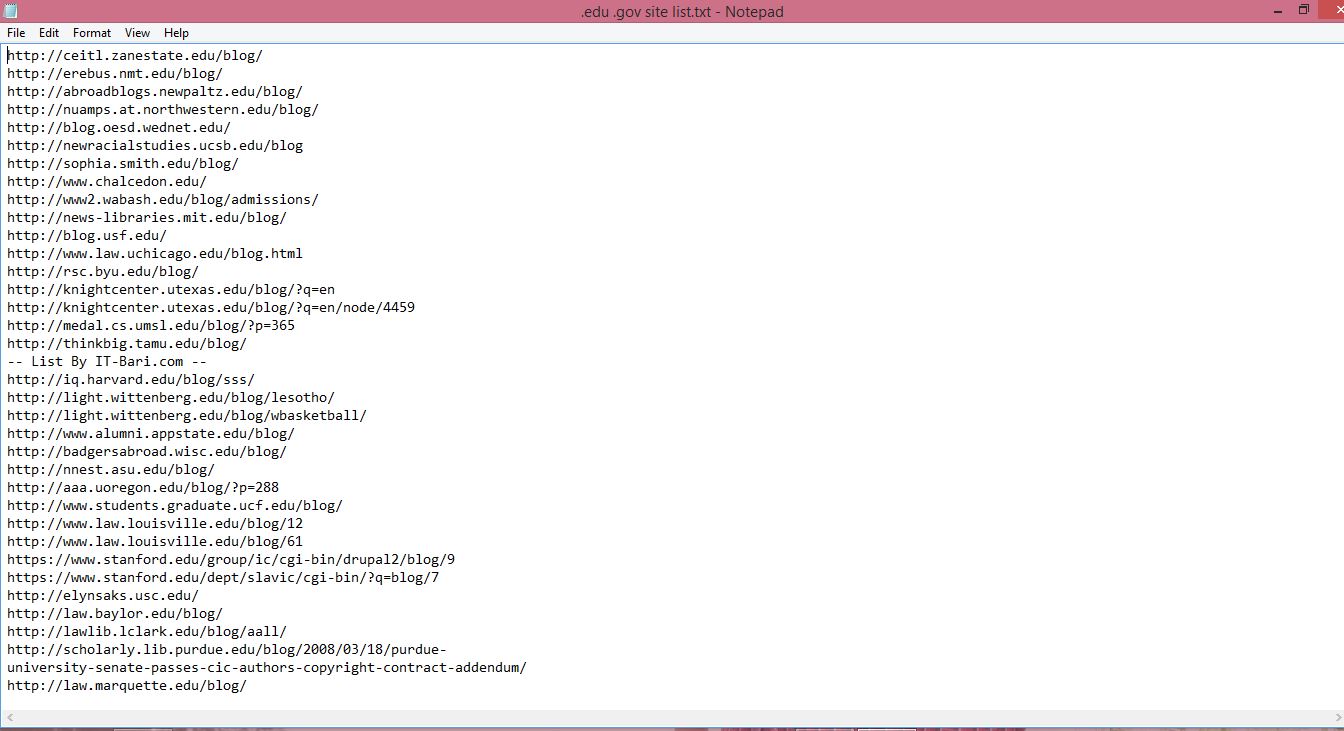Image resolution: width=1344 pixels, height=731 pixels.
Task: Click the "university-senate-passes-cic-authors" wrapped line
Action: coord(267,668)
